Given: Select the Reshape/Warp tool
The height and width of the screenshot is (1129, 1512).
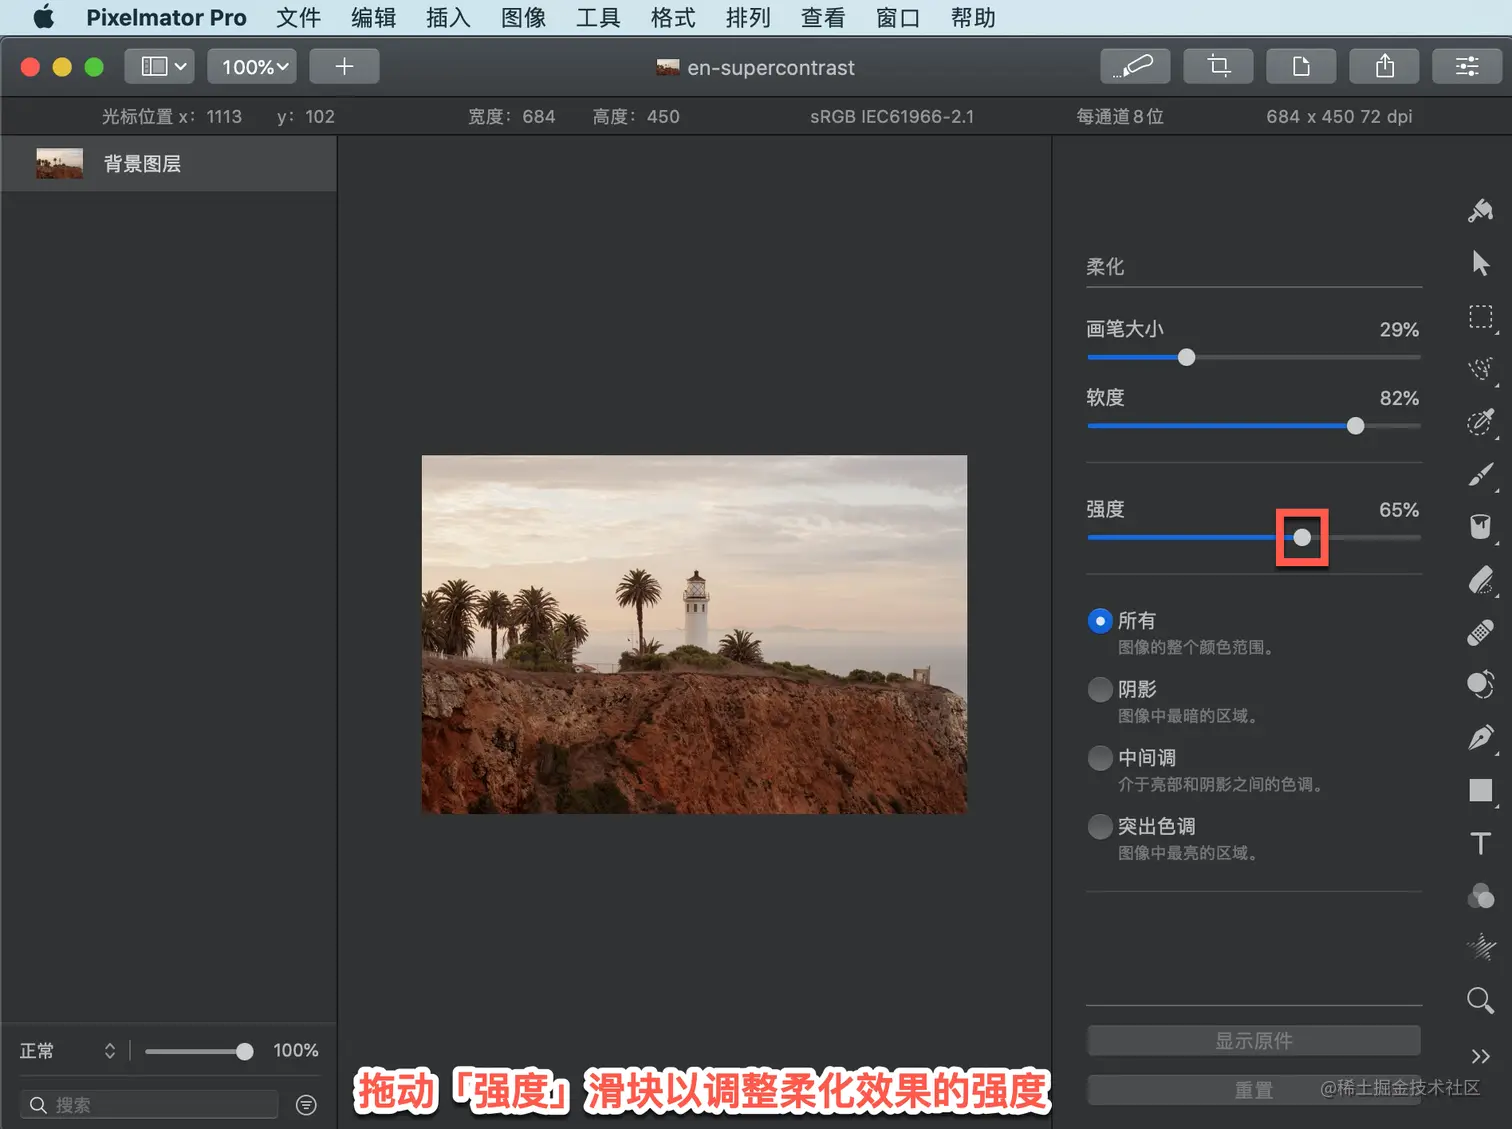Looking at the screenshot, I should click(1481, 685).
